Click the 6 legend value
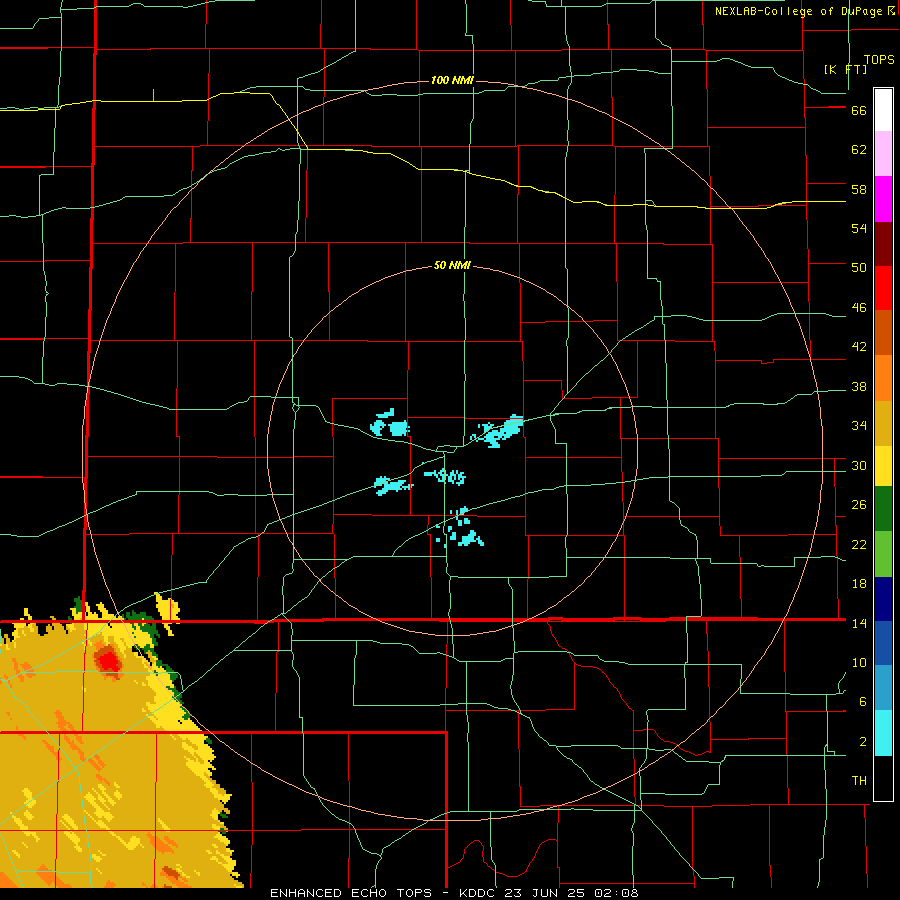 click(x=863, y=702)
